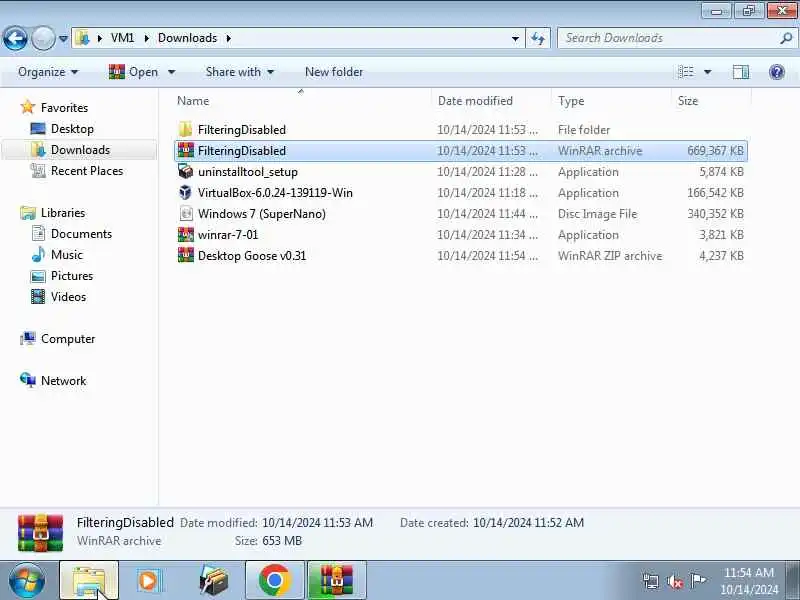The image size is (800, 600).
Task: Select the FilteringDisabled WinRAR archive icon
Action: 185,151
